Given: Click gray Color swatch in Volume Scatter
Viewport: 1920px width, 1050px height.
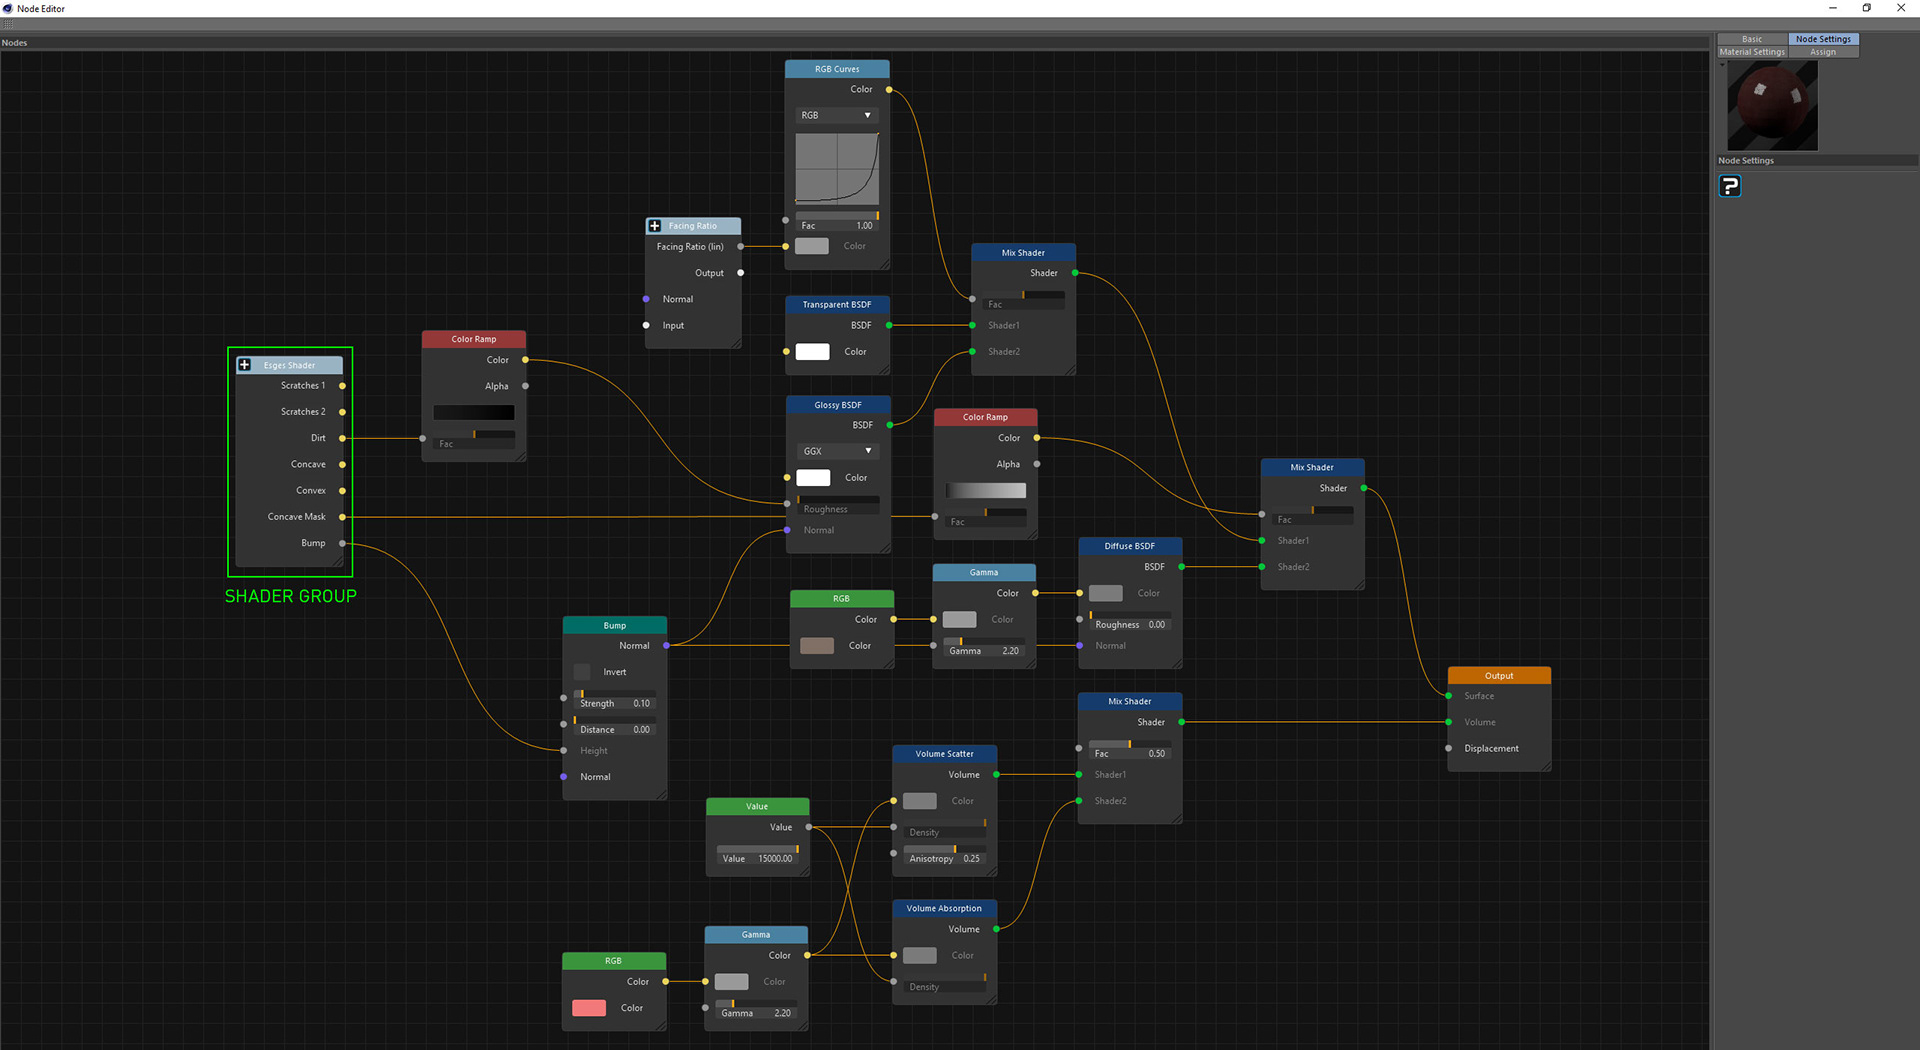Looking at the screenshot, I should pos(920,801).
